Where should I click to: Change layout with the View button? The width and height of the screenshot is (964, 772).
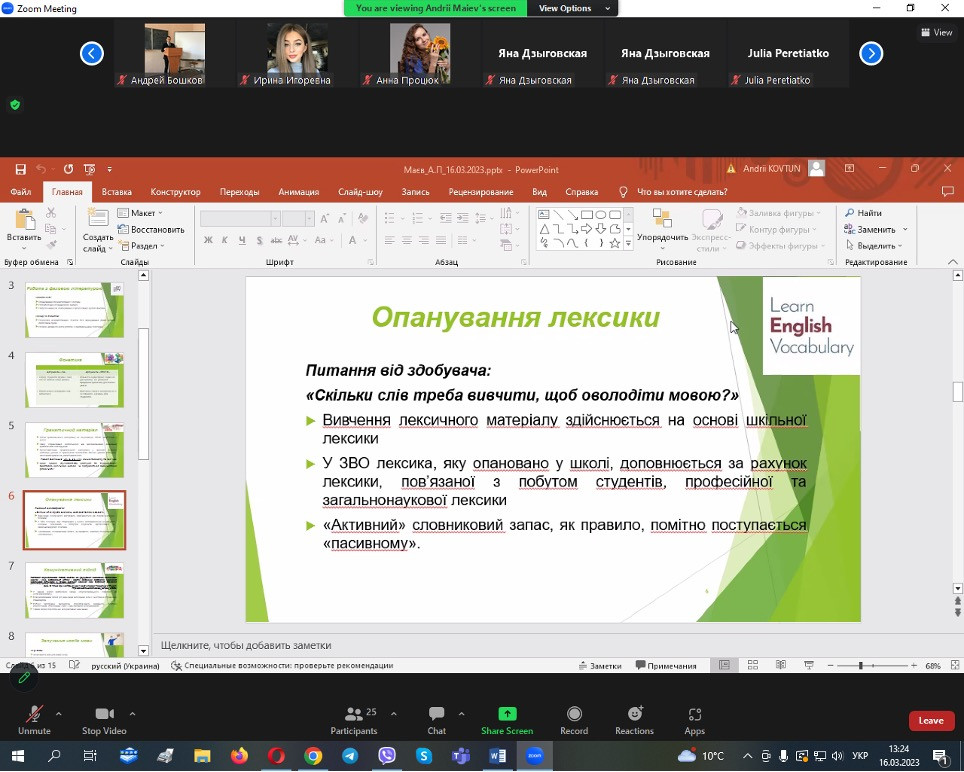[x=936, y=32]
